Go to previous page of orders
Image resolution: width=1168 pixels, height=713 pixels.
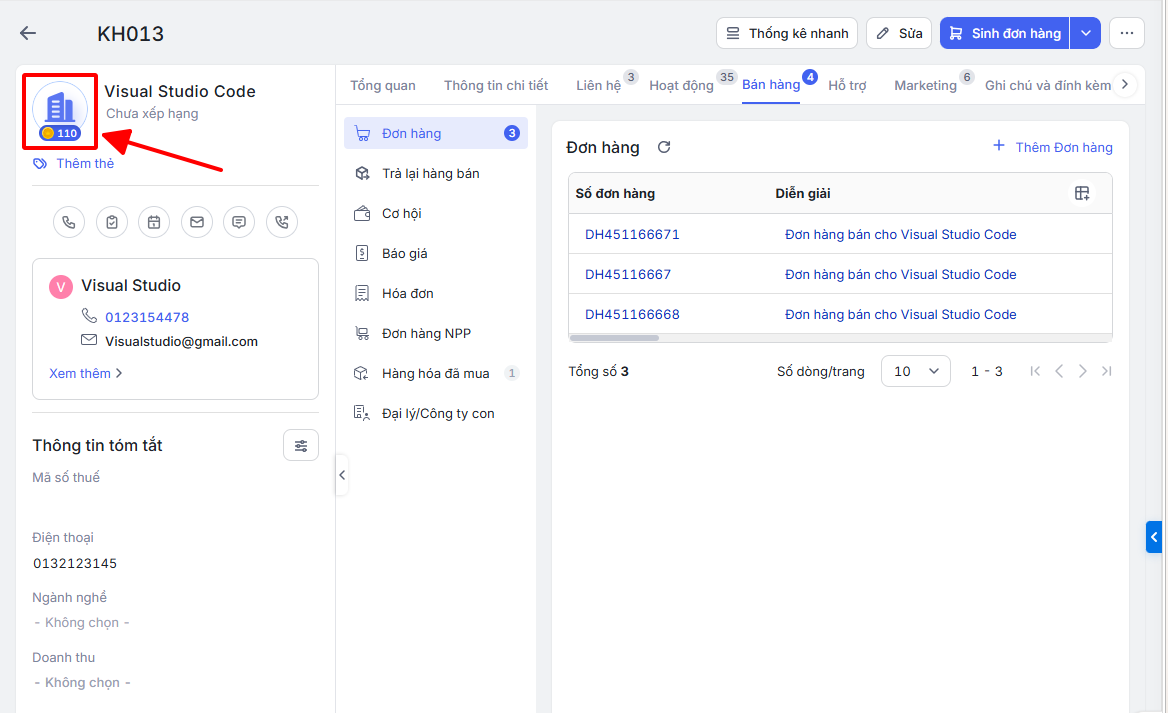(1058, 371)
